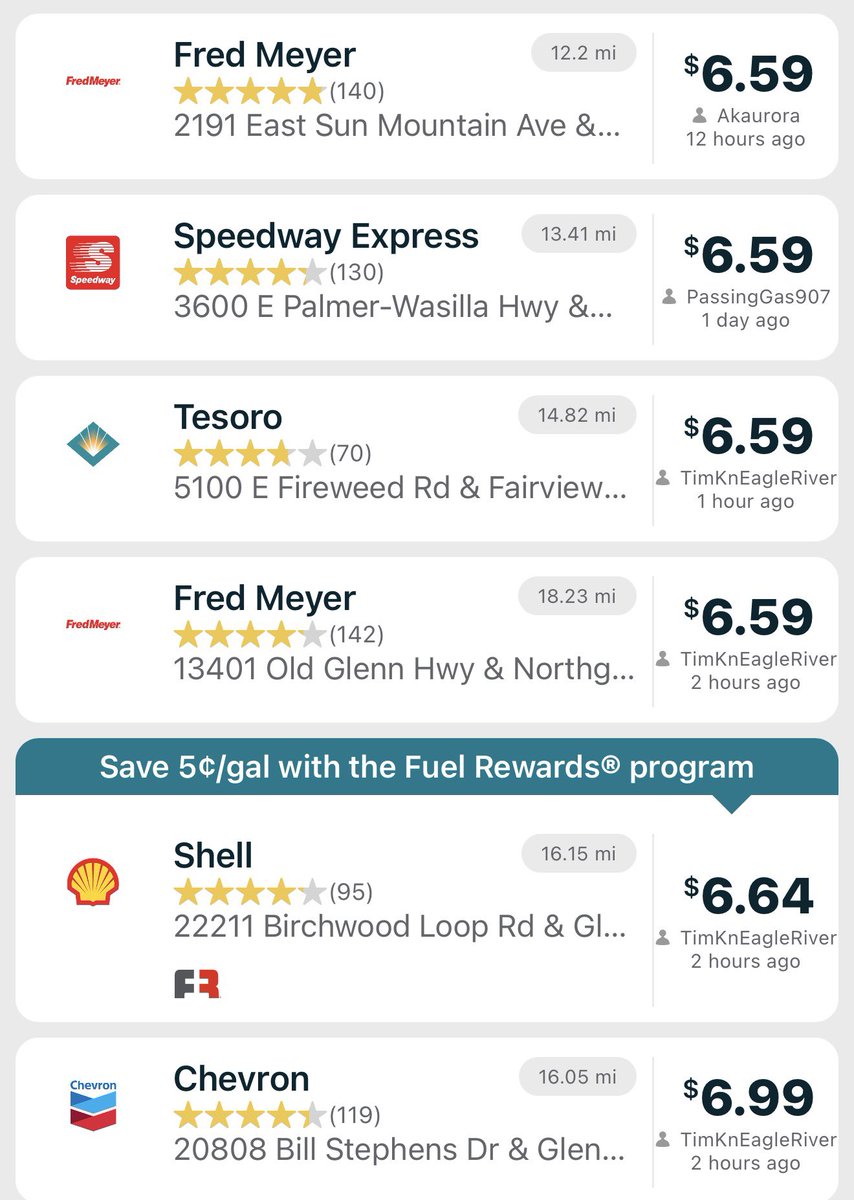Screen dimensions: 854x1200
Task: Tap the $6.59 price at Tesoro
Action: pyautogui.click(x=748, y=436)
